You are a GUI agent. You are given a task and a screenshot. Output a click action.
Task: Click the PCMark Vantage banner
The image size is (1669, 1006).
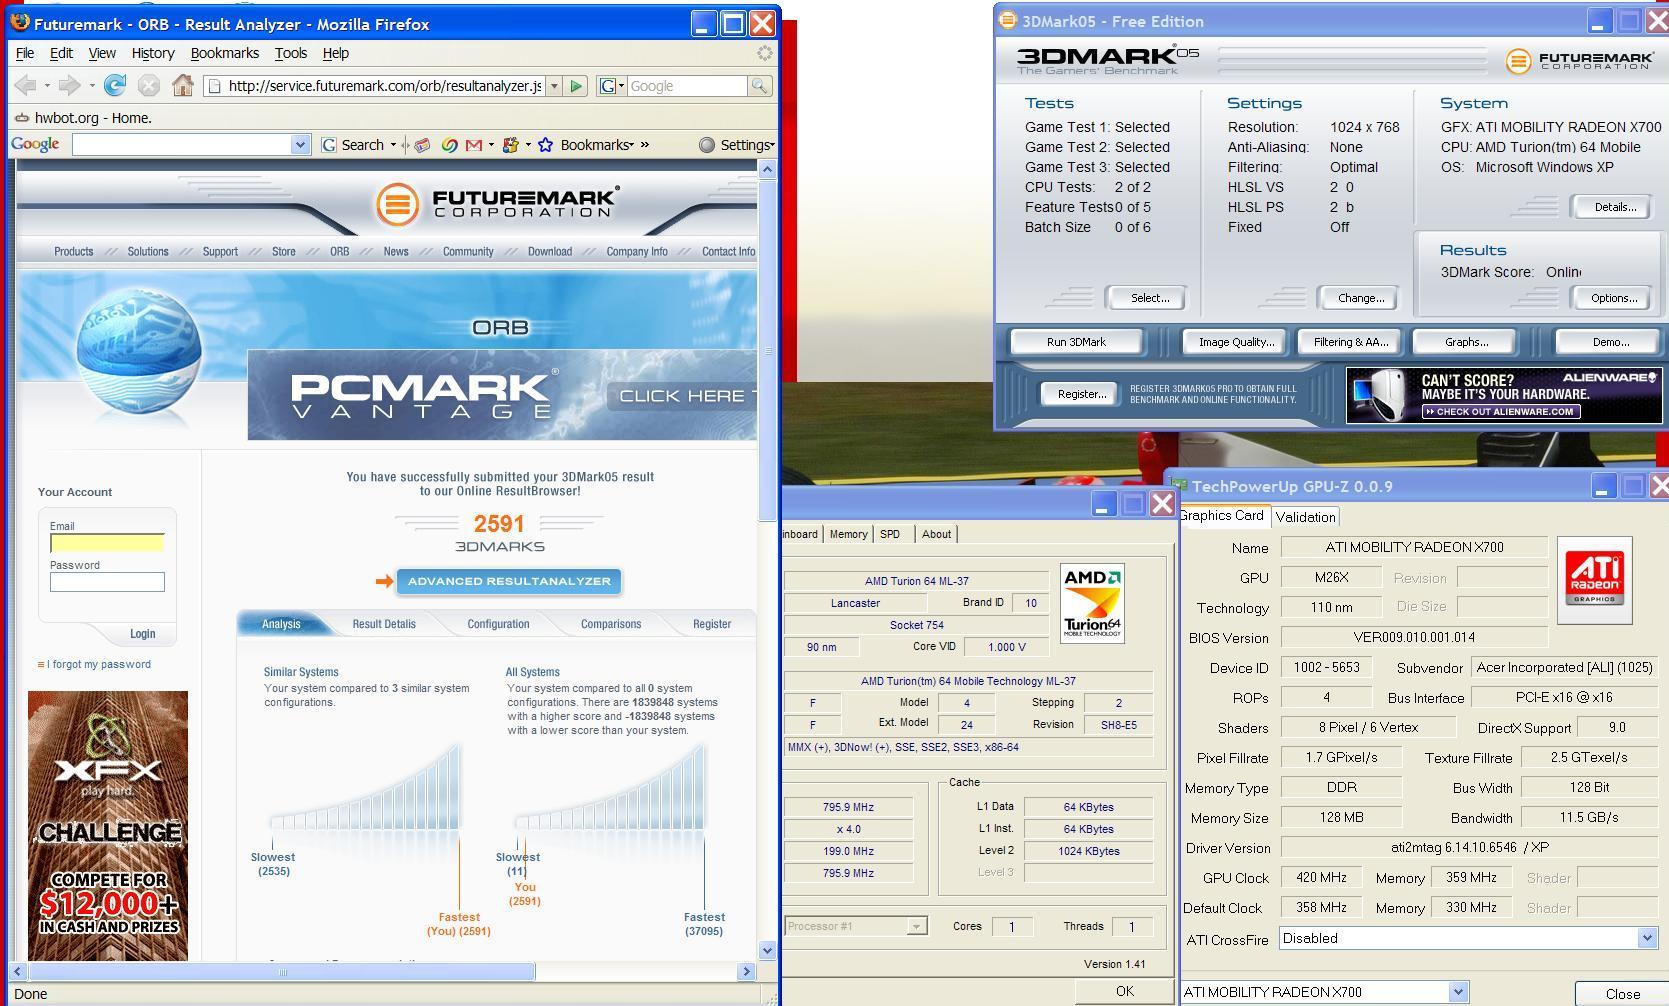pos(502,395)
